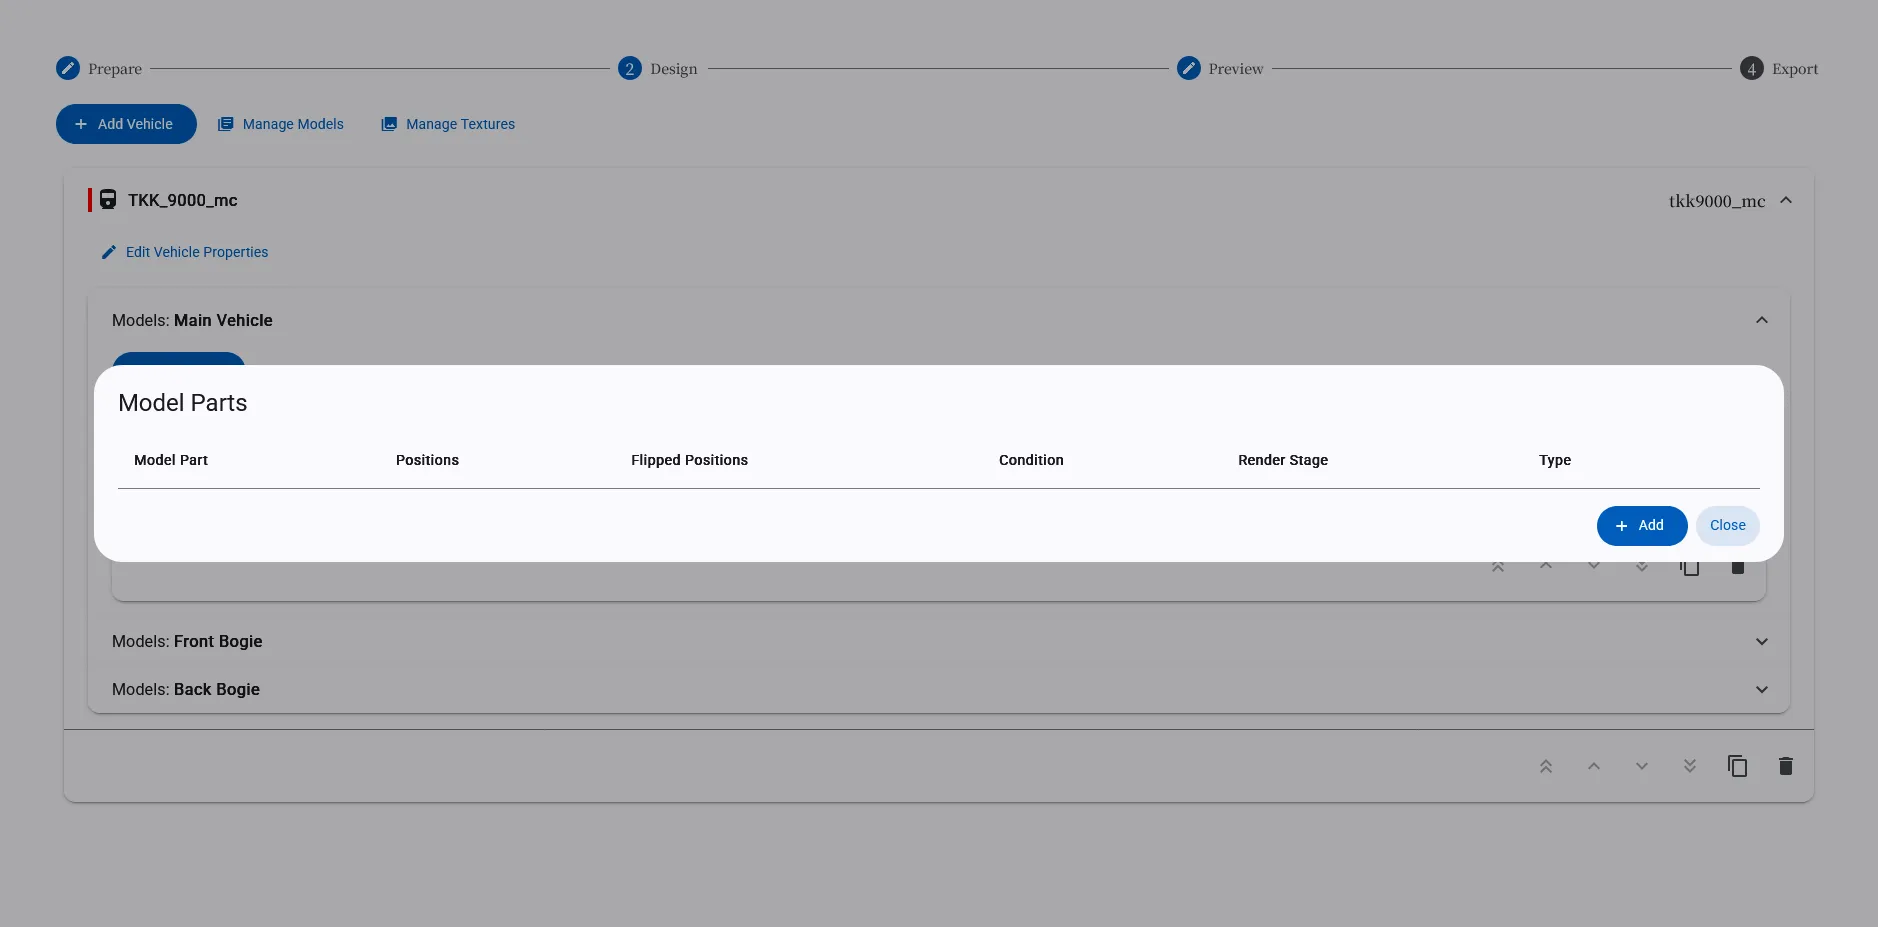1878x927 pixels.
Task: Duplicate the TKK_9000_mc vehicle card
Action: pos(1737,766)
